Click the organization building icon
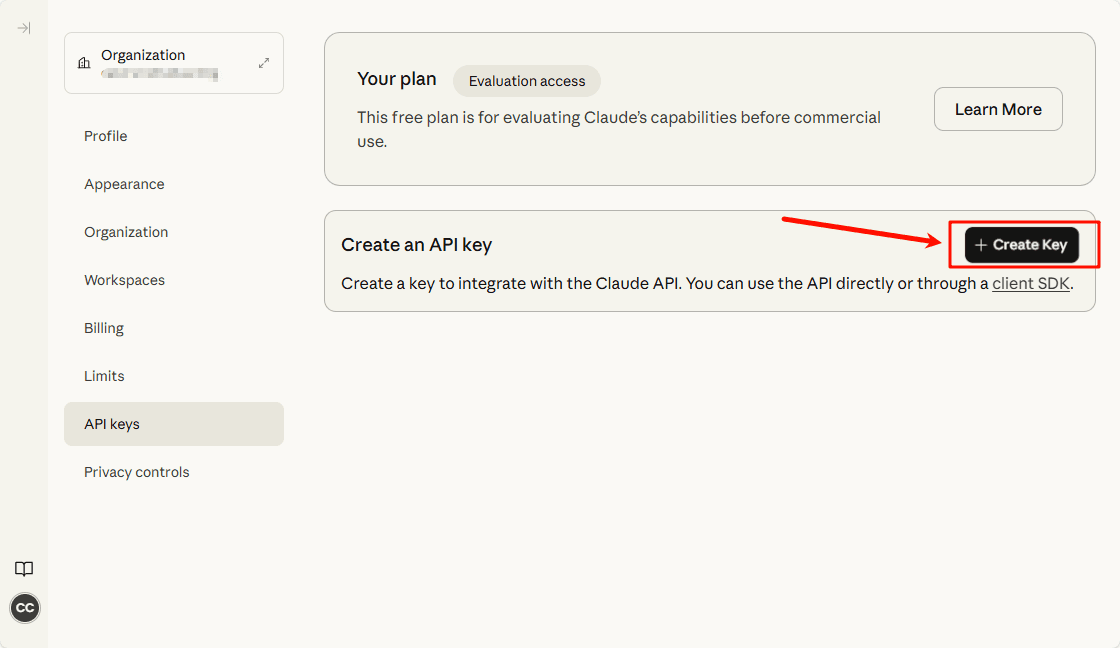The image size is (1120, 648). 83,63
